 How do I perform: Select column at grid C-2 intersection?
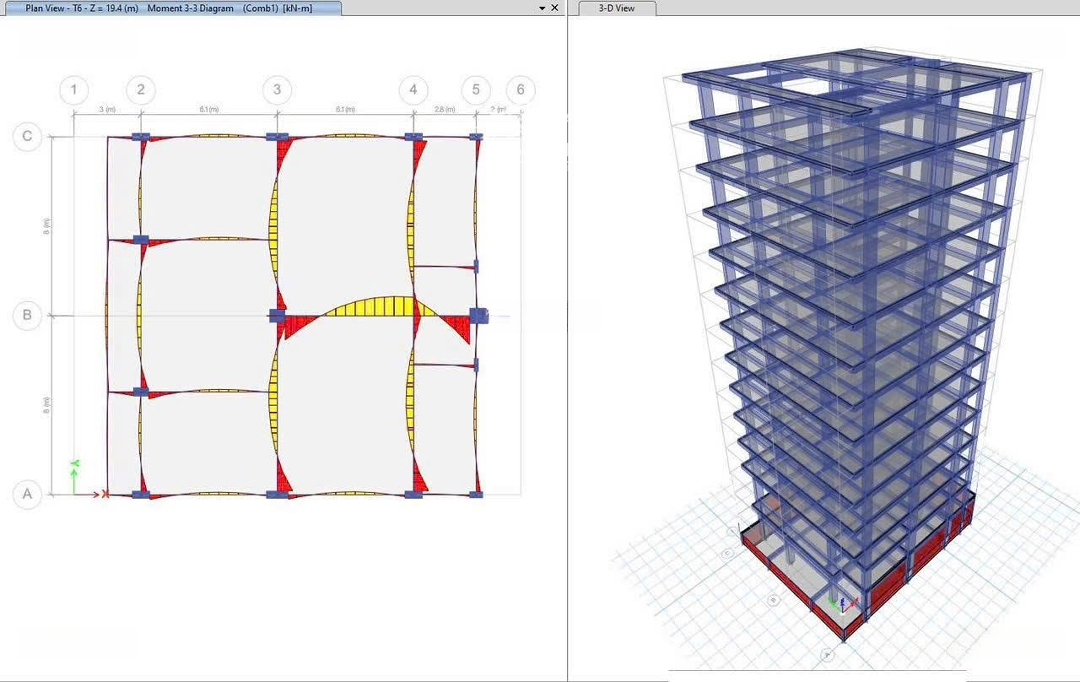point(141,136)
